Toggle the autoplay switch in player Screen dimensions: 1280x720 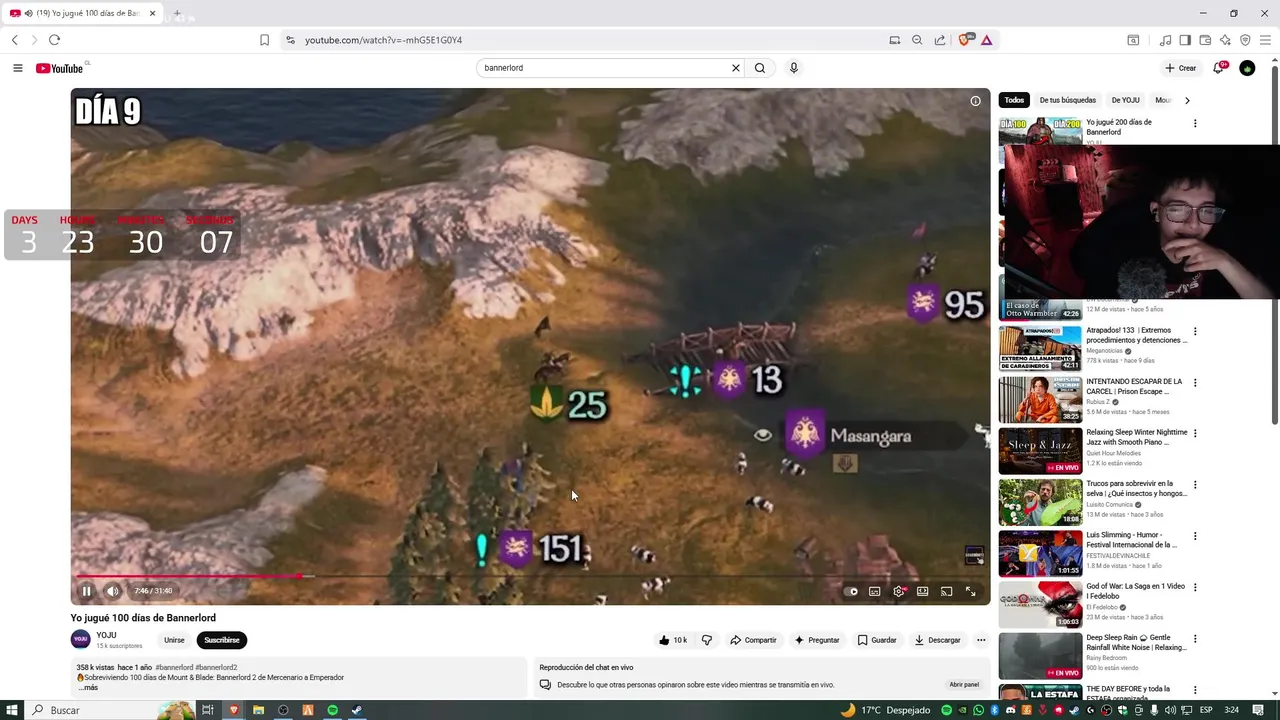point(851,591)
